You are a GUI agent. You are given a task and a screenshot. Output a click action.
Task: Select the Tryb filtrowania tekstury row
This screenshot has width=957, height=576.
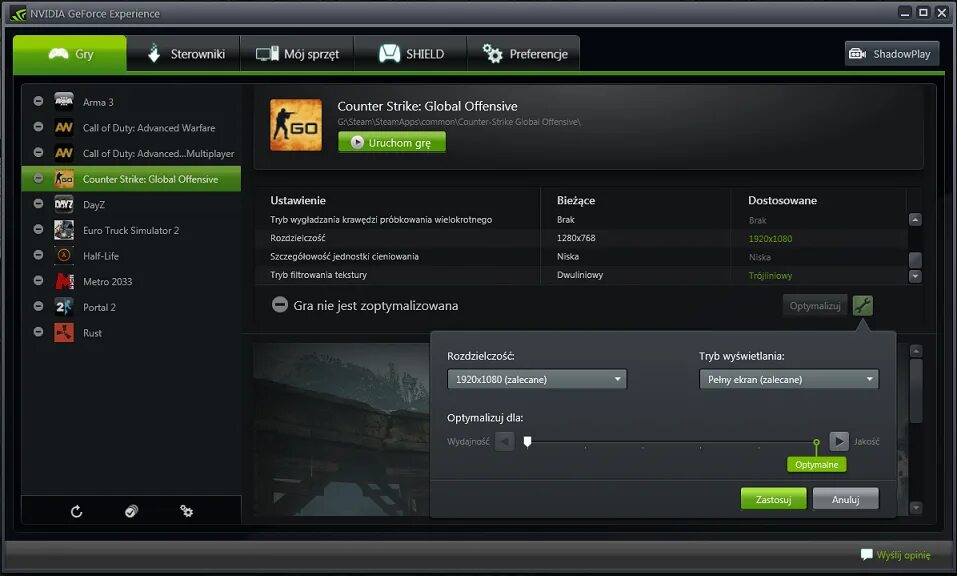click(581, 275)
